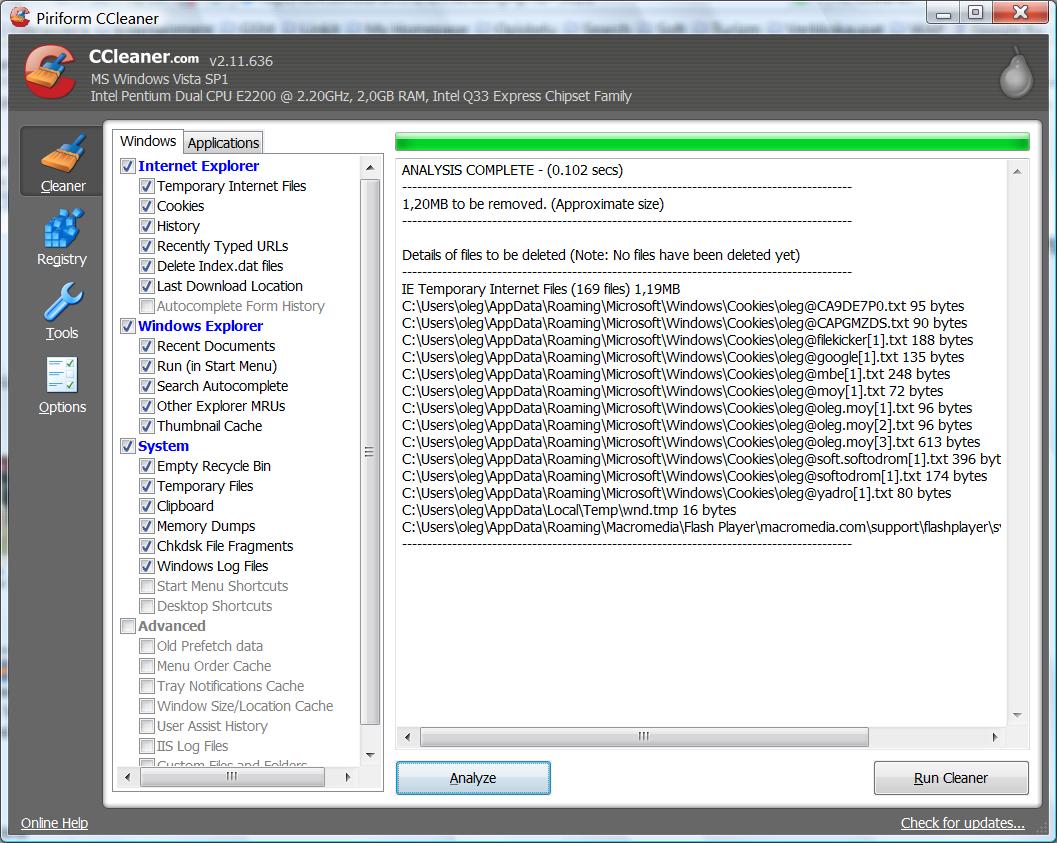Screen dimensions: 1057x843
Task: Open the Online Help link
Action: 55,823
